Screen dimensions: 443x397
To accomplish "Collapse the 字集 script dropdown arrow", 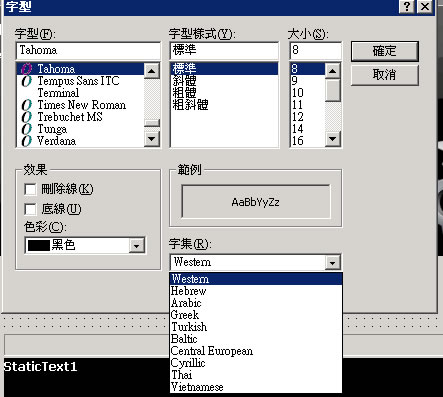I will pos(332,262).
